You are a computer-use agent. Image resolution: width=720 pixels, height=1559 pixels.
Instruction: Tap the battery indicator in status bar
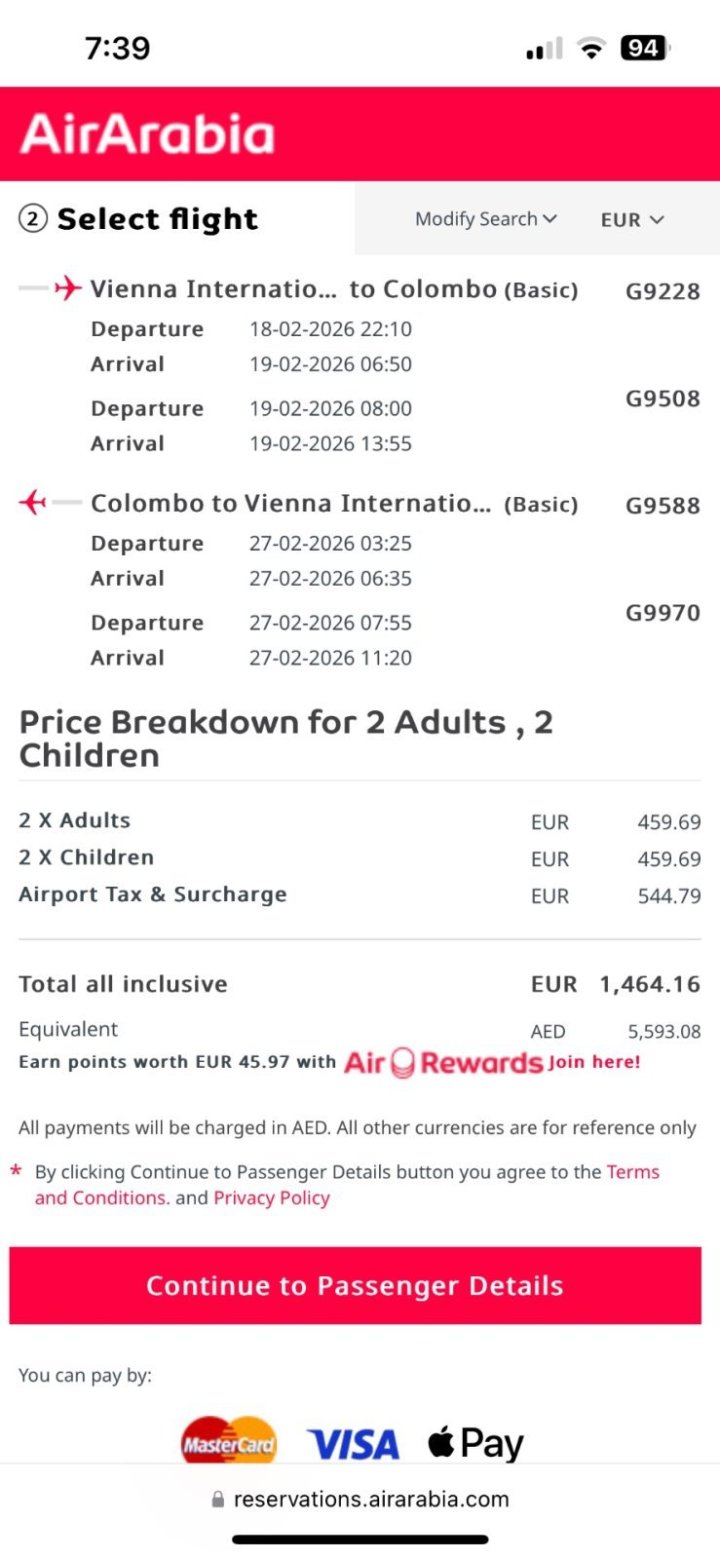pyautogui.click(x=644, y=48)
